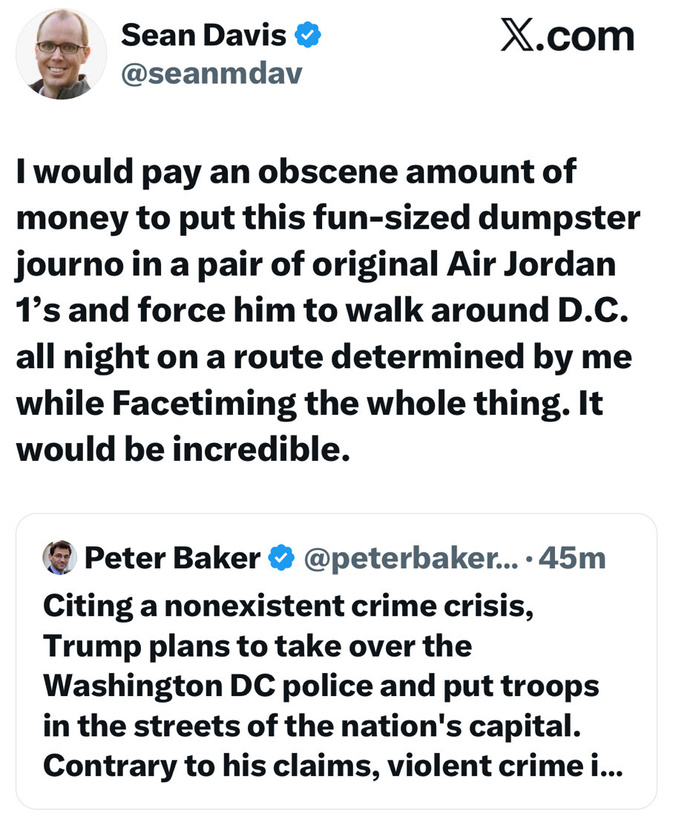The image size is (673, 840).
Task: Click the X.com logo
Action: pyautogui.click(x=567, y=37)
